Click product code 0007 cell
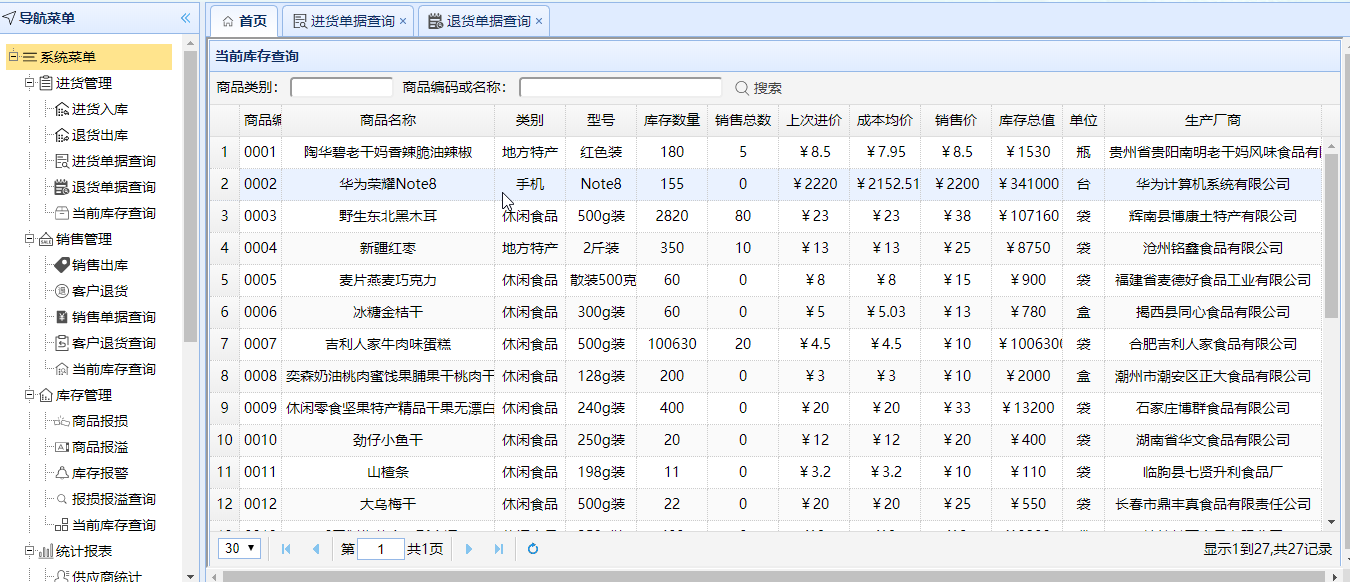Image resolution: width=1350 pixels, height=582 pixels. tap(260, 344)
